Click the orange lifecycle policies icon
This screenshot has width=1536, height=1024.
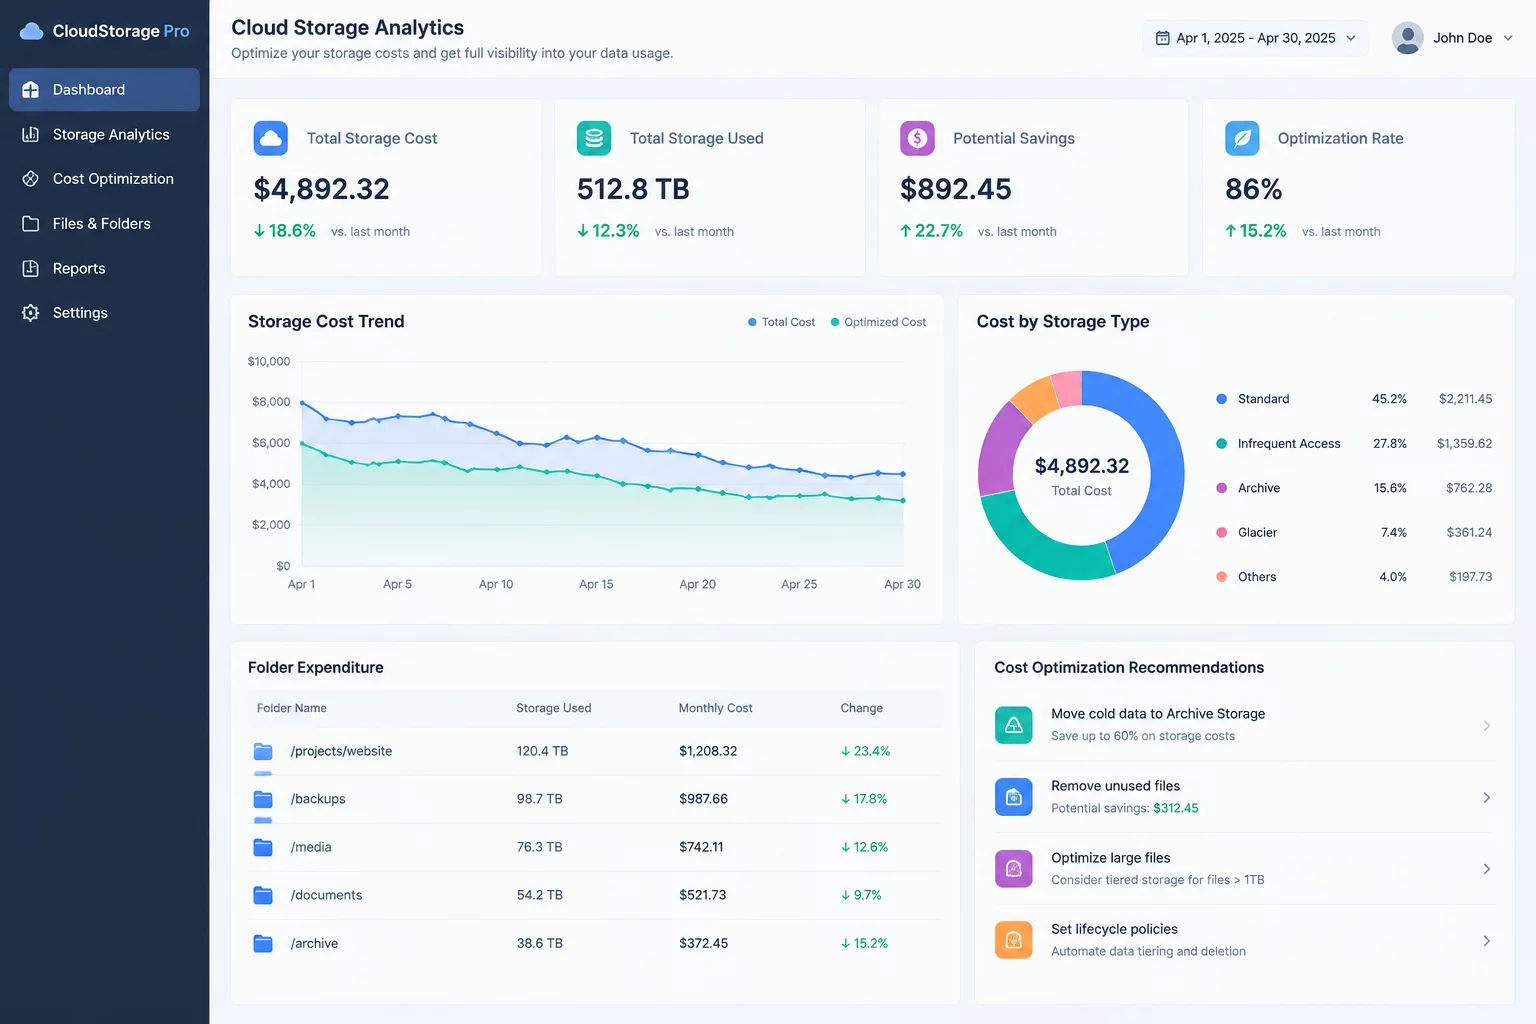pyautogui.click(x=1013, y=940)
